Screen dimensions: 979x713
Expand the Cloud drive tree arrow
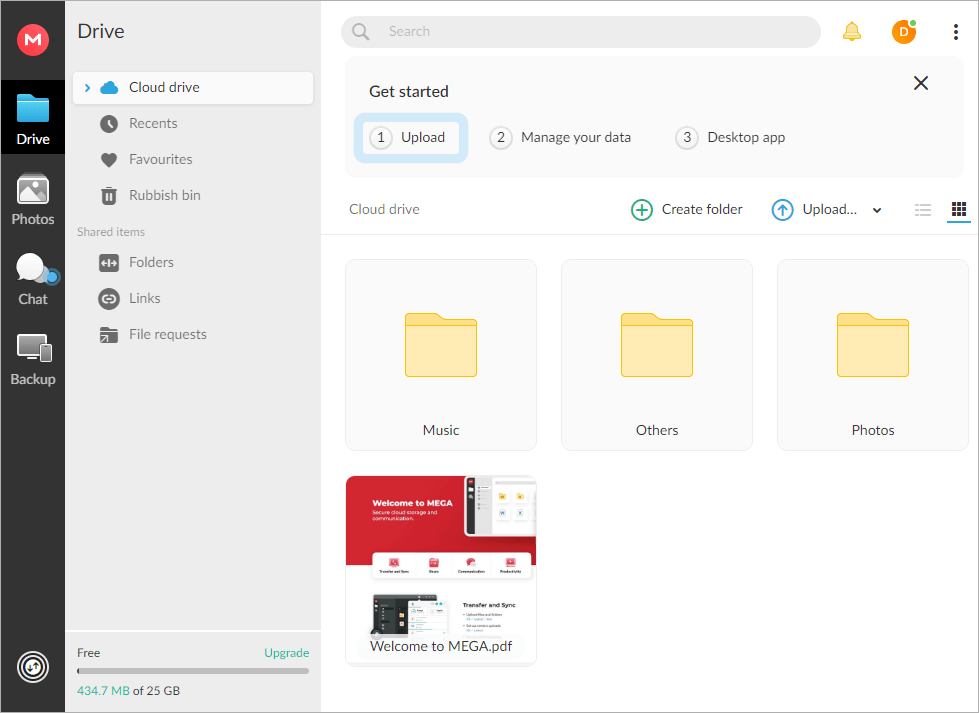click(x=88, y=88)
